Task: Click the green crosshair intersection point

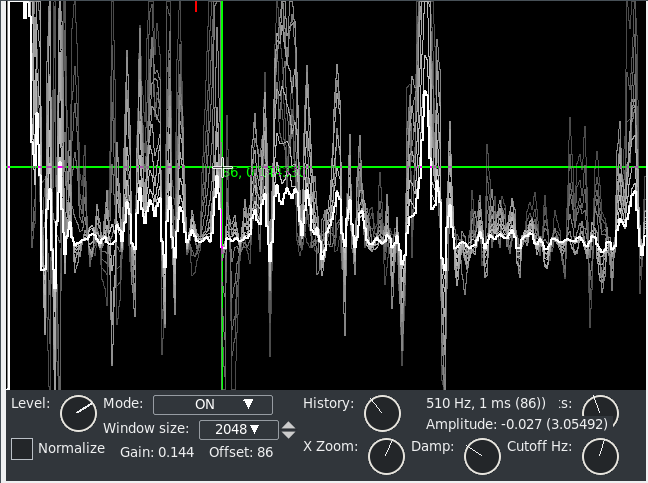Action: point(222,167)
